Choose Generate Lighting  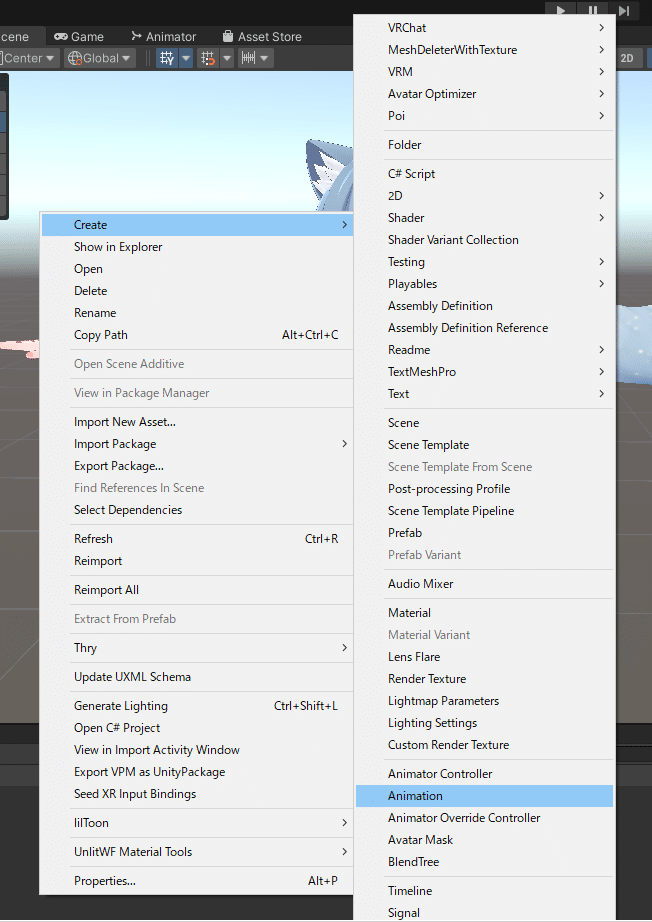click(198, 706)
